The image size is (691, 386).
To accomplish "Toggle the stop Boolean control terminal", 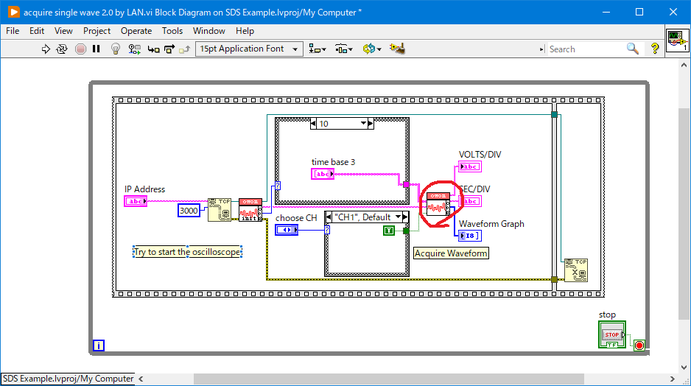I will [612, 335].
